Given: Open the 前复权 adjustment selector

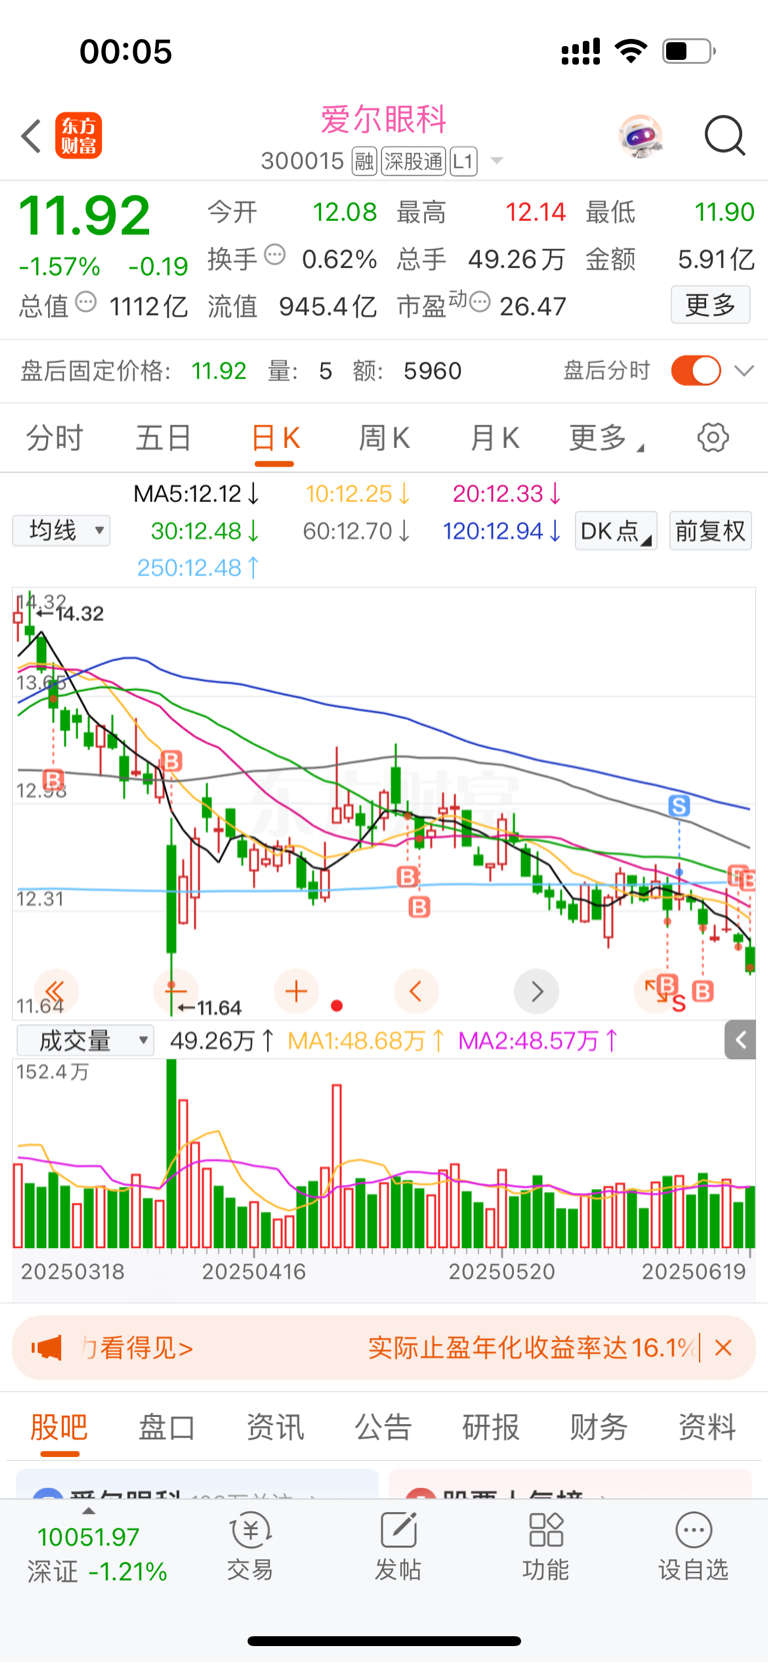Looking at the screenshot, I should click(710, 531).
